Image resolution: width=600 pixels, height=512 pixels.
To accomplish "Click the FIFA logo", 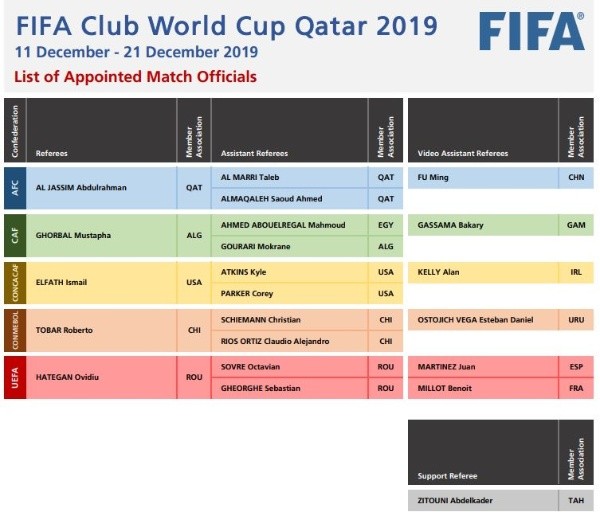I will 530,31.
